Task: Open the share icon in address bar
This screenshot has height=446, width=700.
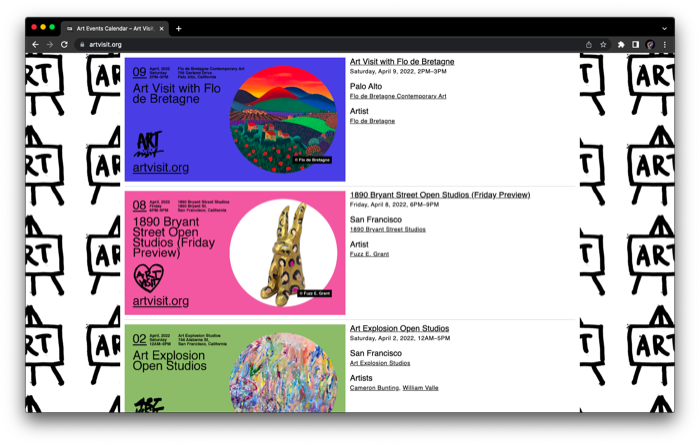Action: coord(589,45)
